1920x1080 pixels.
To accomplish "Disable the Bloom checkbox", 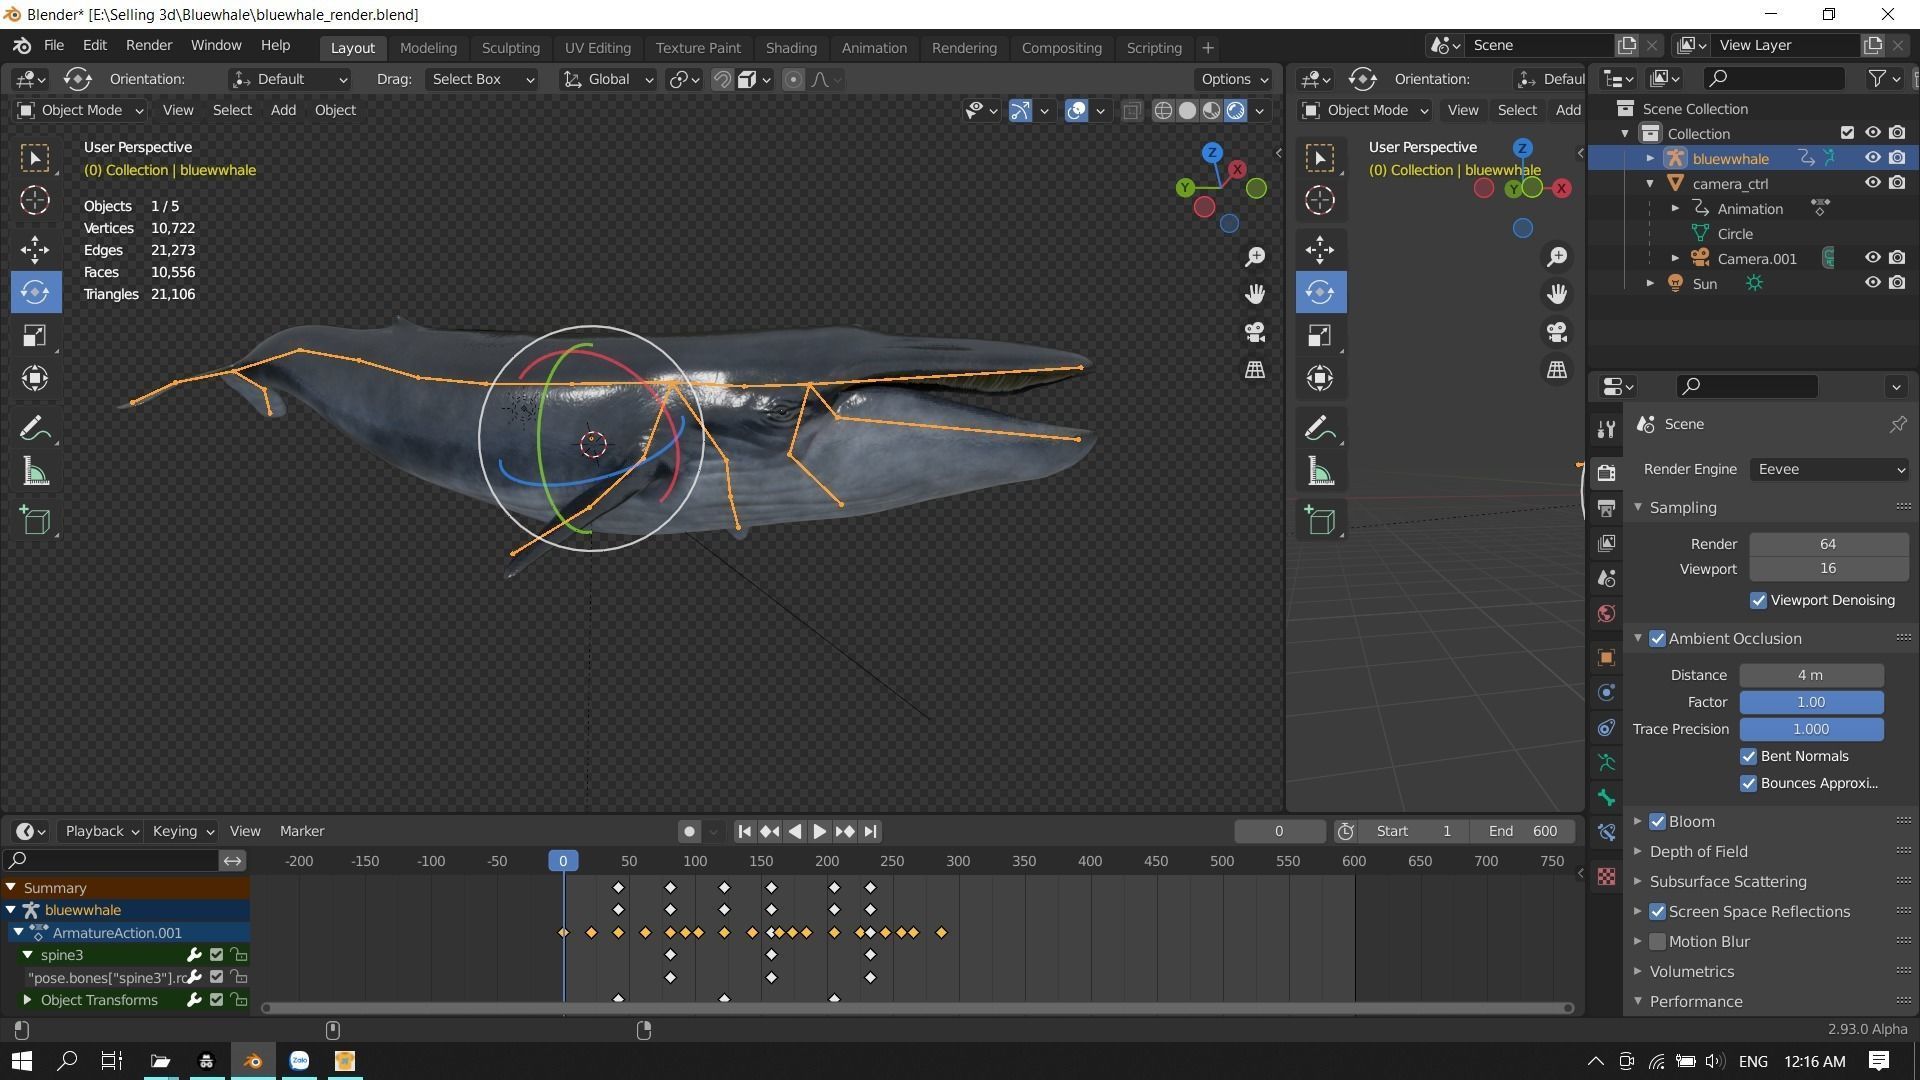I will pos(1657,822).
